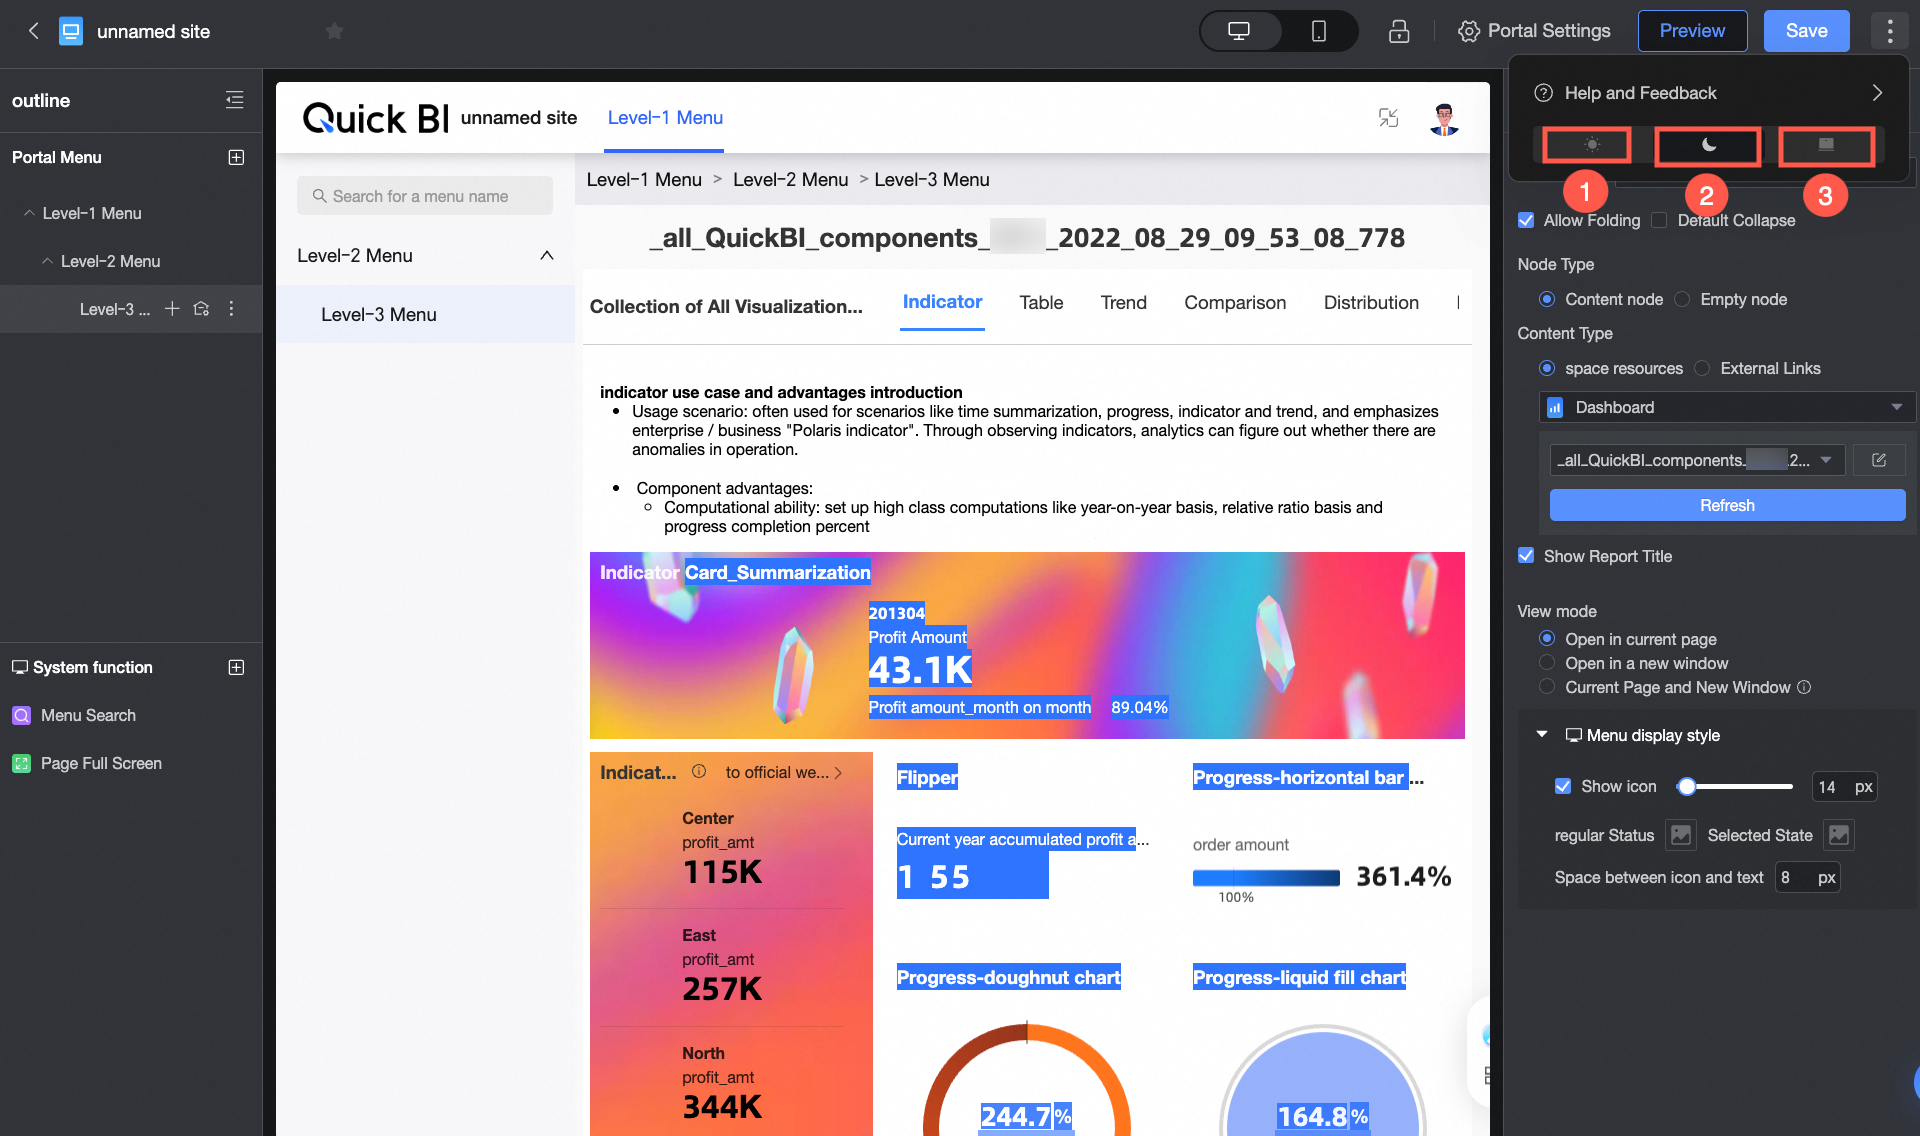Click the add icon beside Portal Menu

236,157
